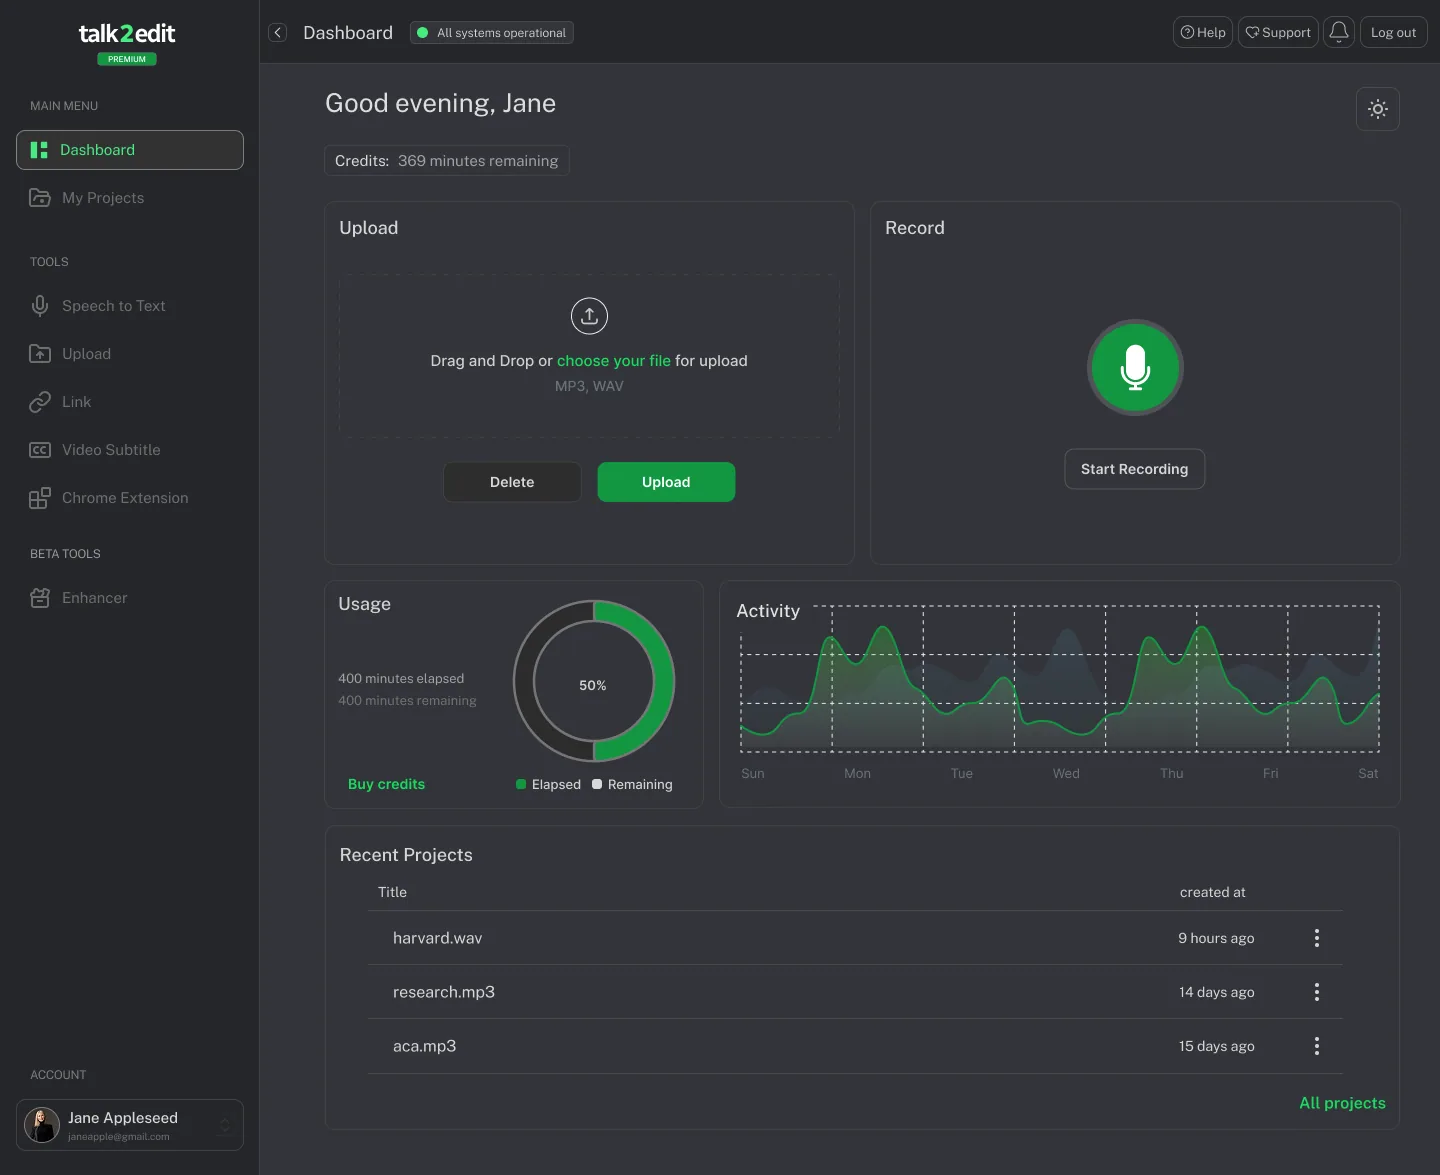Click the talk2edit logo
Viewport: 1440px width, 1175px height.
[127, 34]
